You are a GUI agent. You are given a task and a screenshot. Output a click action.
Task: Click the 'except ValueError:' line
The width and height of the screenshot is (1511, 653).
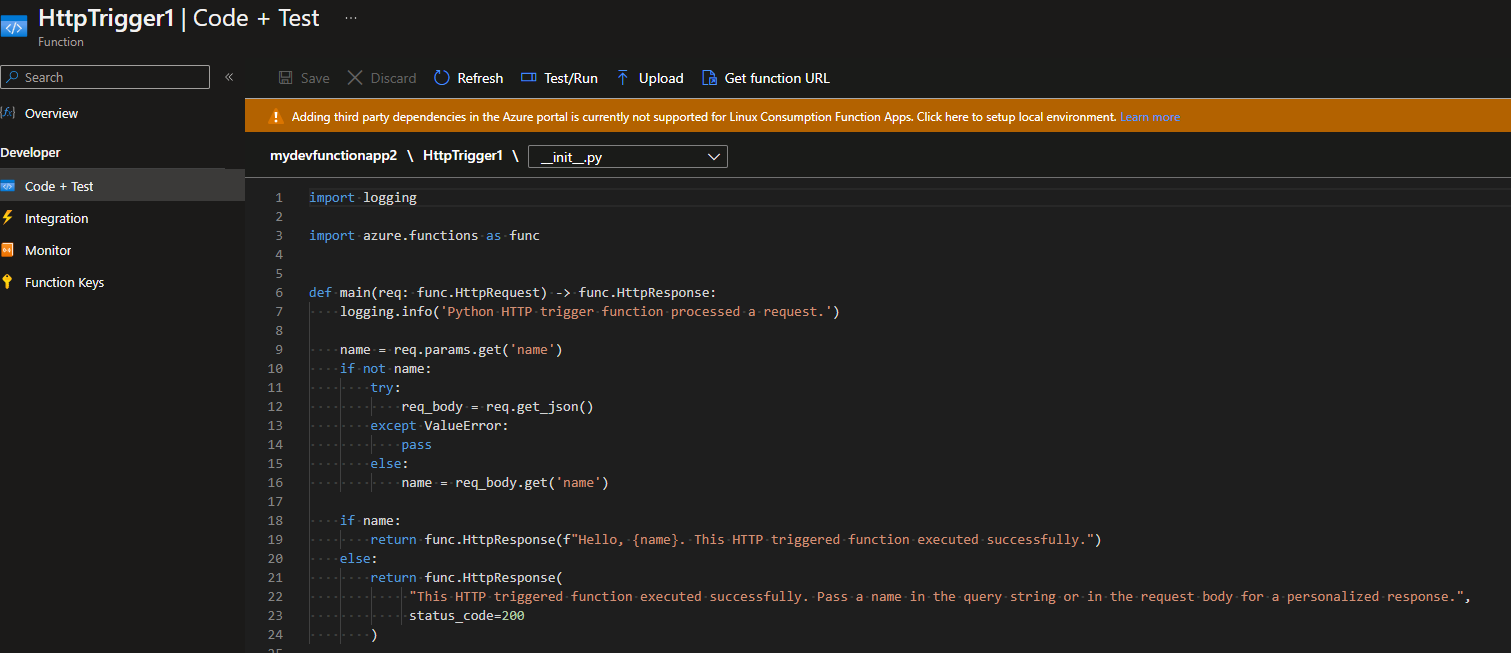coord(440,426)
